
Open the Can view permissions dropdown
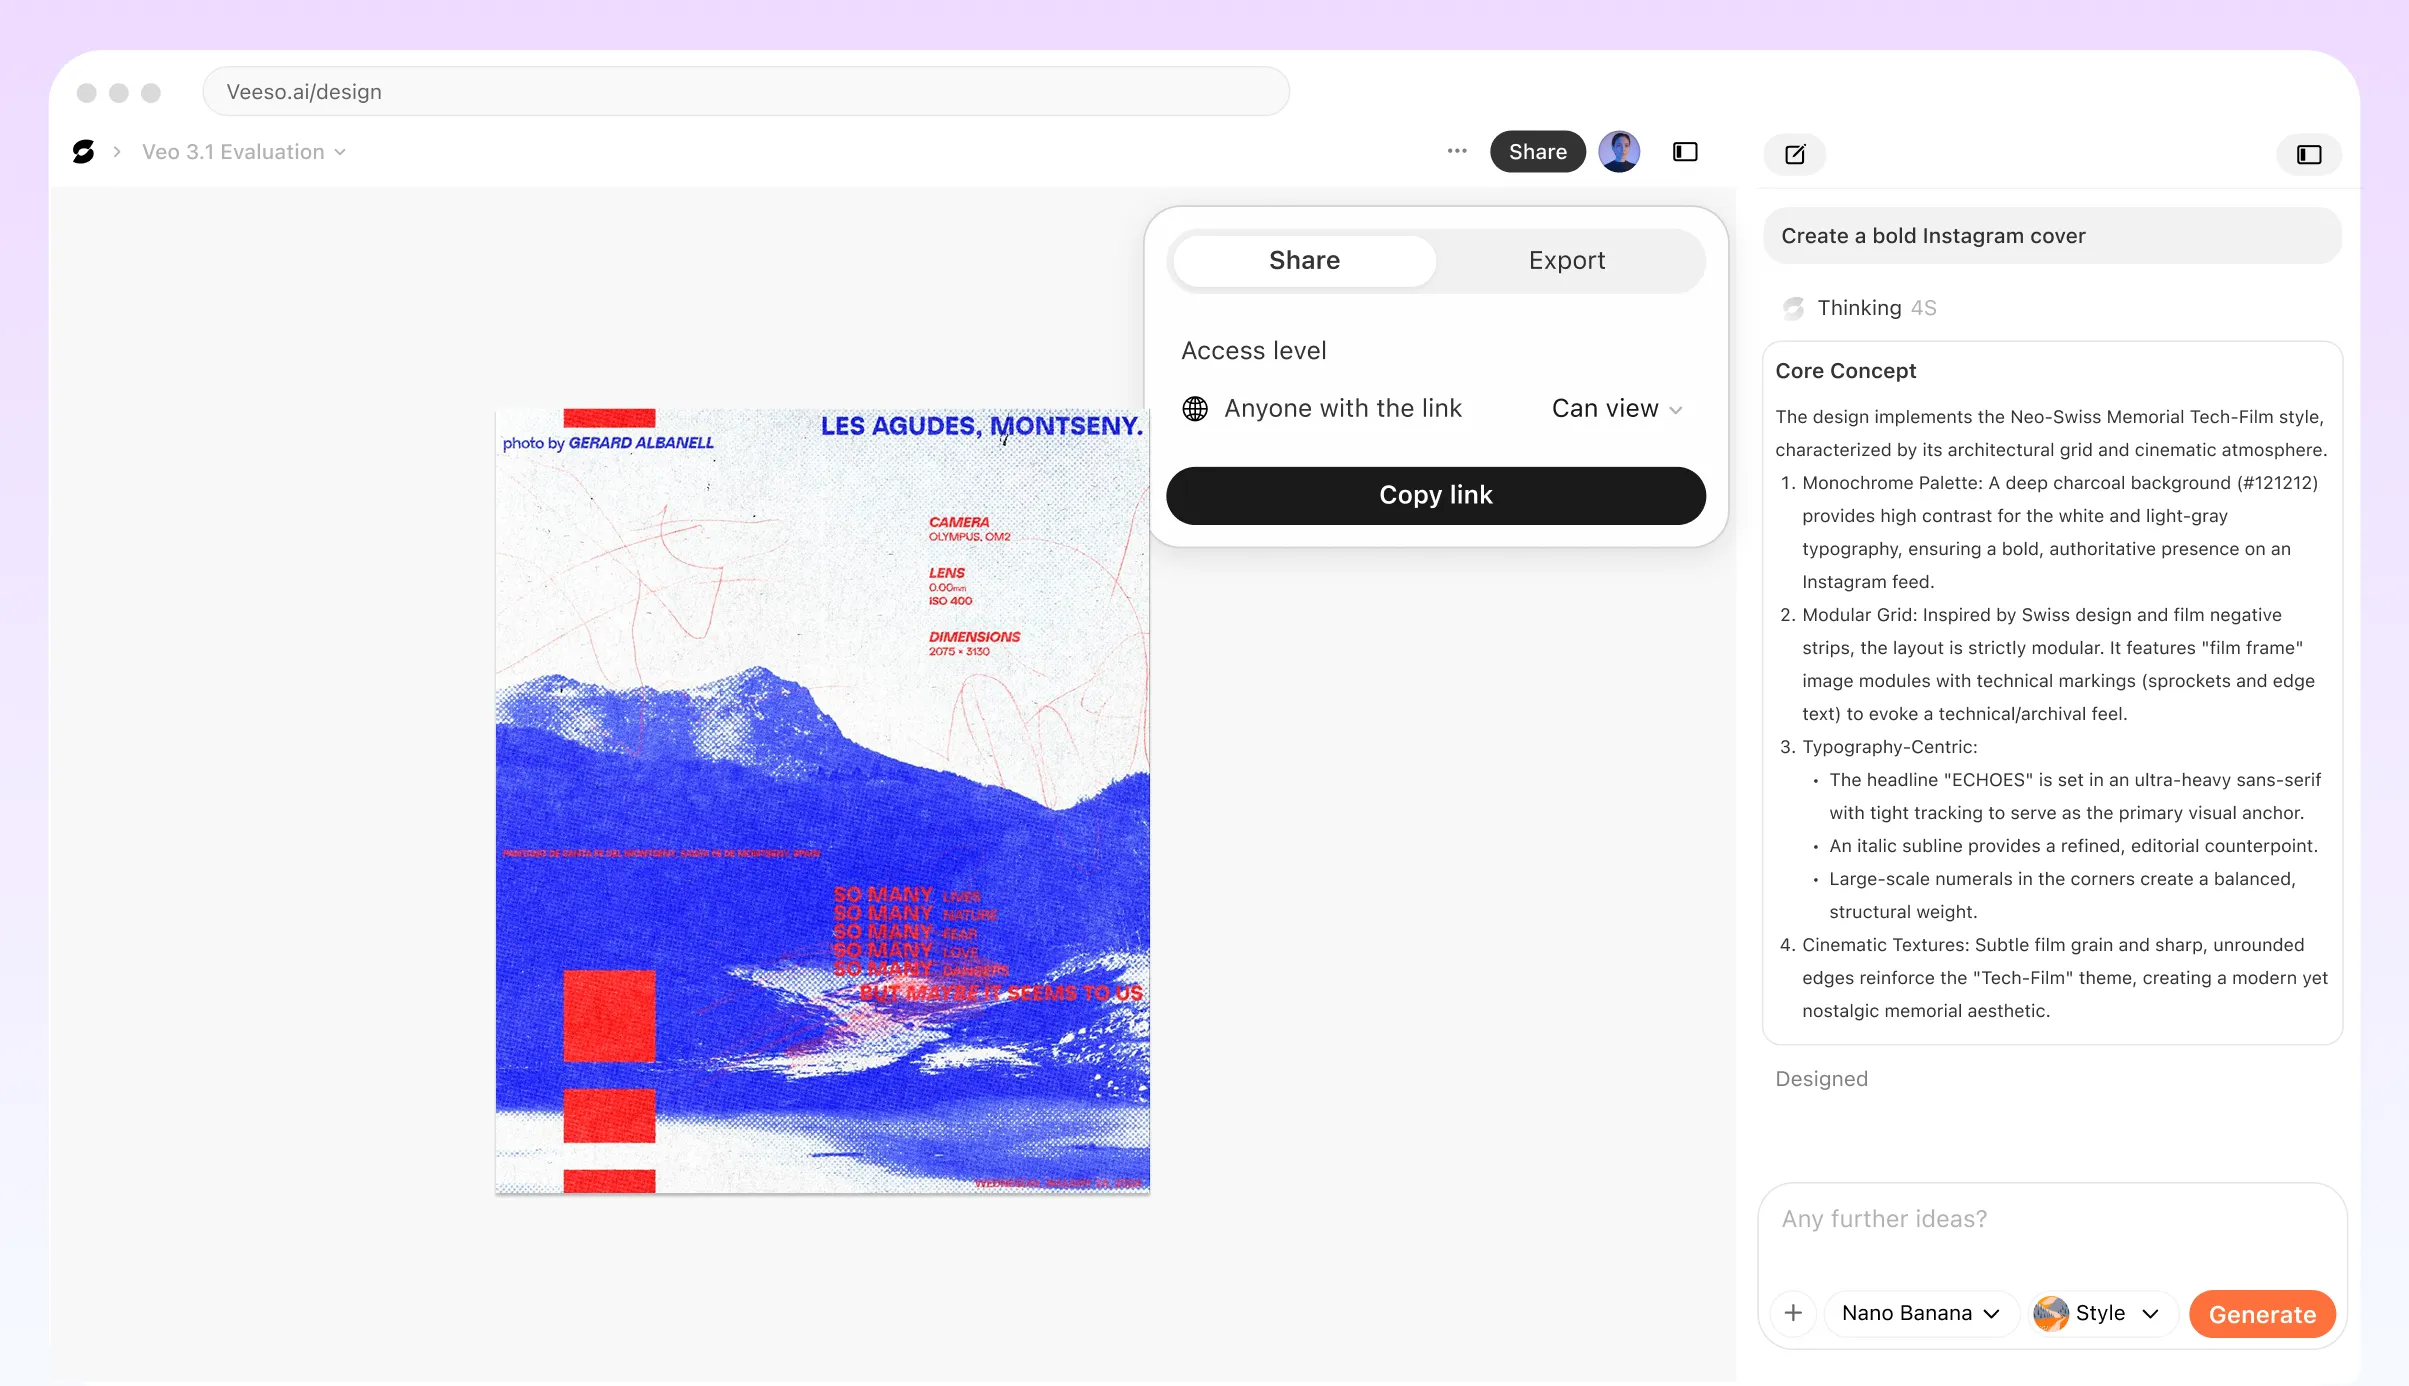(x=1616, y=408)
